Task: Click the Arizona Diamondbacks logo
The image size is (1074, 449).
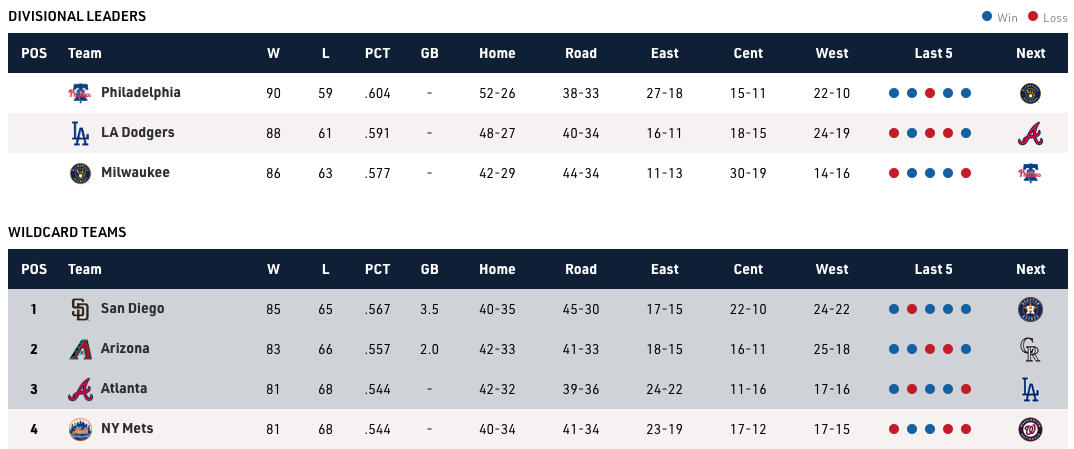Action: click(x=80, y=349)
